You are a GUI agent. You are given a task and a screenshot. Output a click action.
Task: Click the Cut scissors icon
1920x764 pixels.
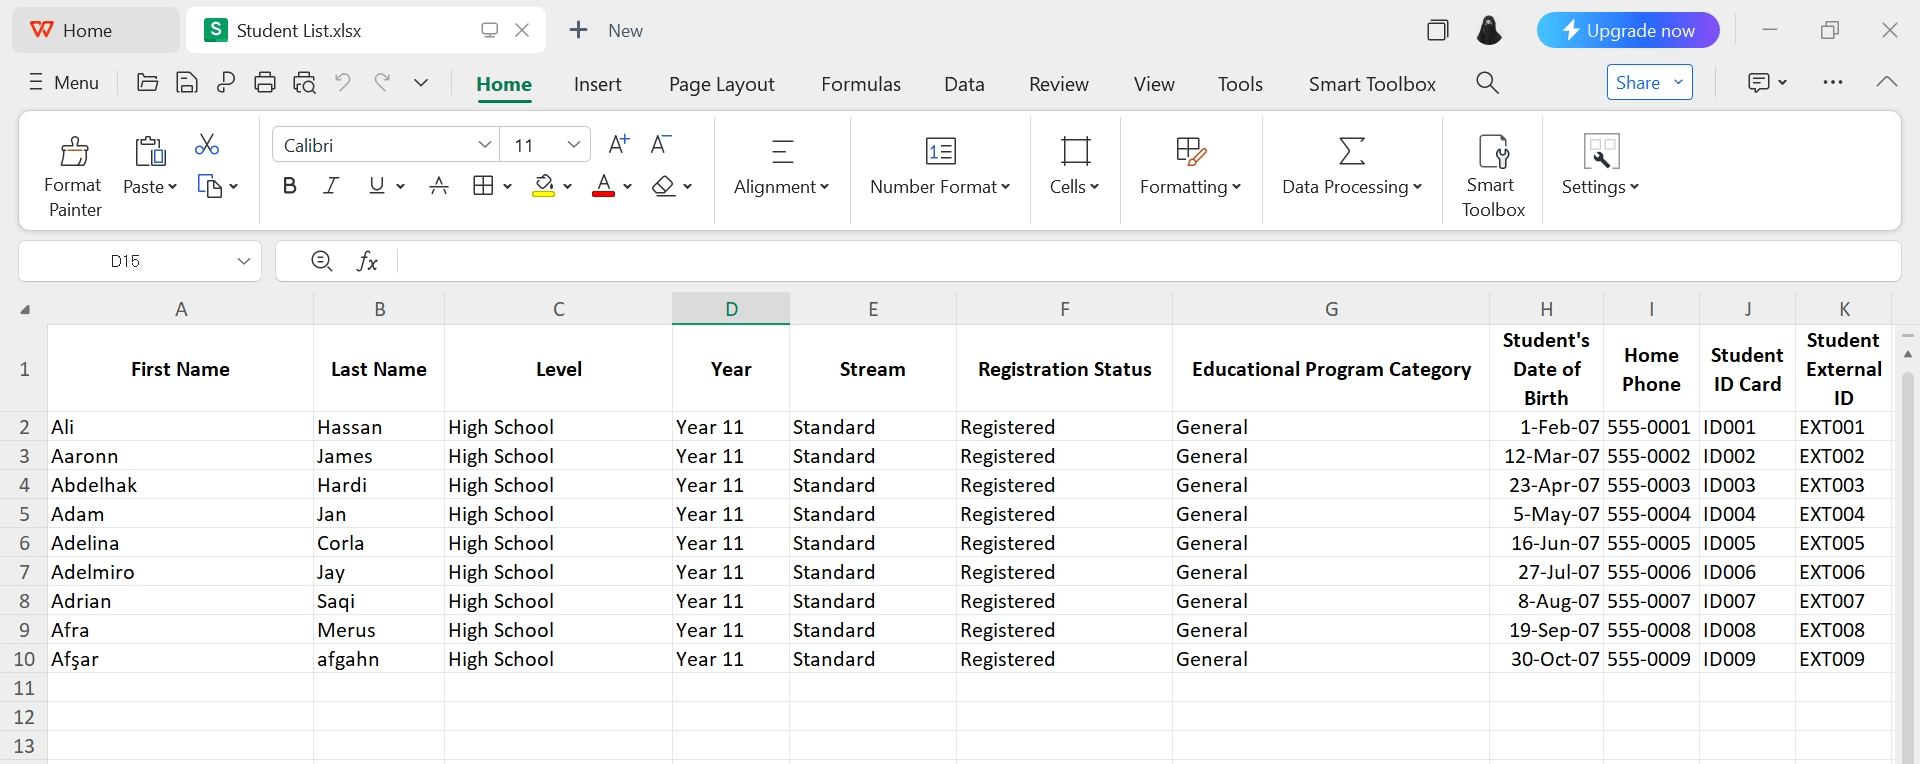207,145
